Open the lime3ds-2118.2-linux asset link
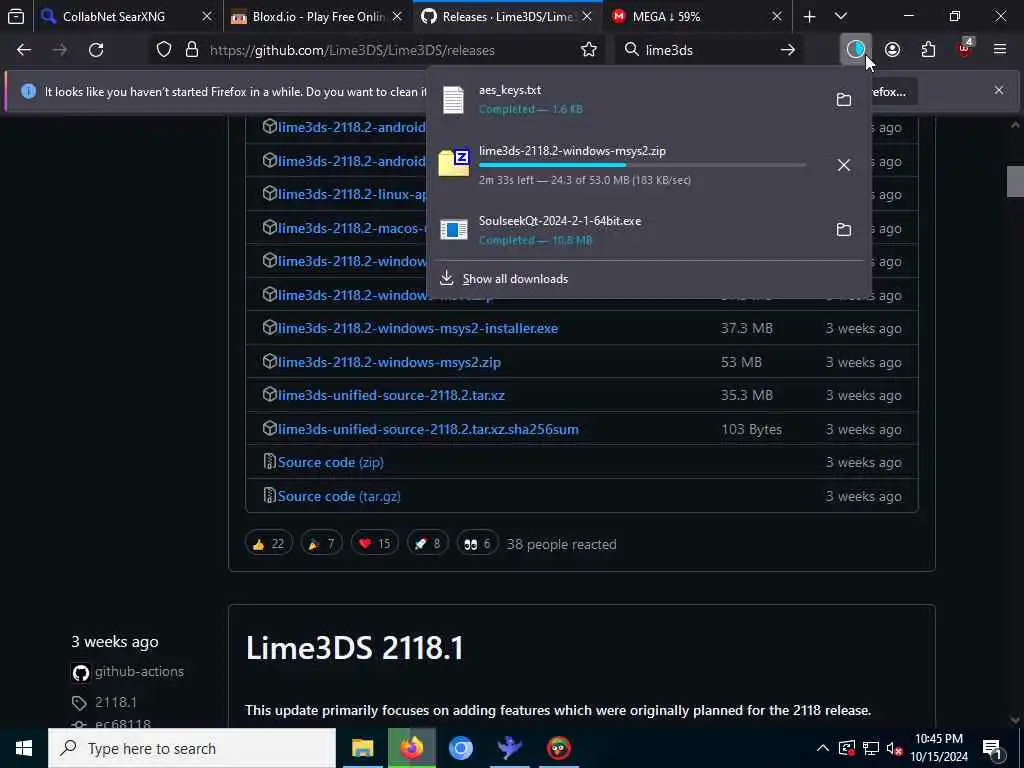1024x768 pixels. (x=351, y=194)
